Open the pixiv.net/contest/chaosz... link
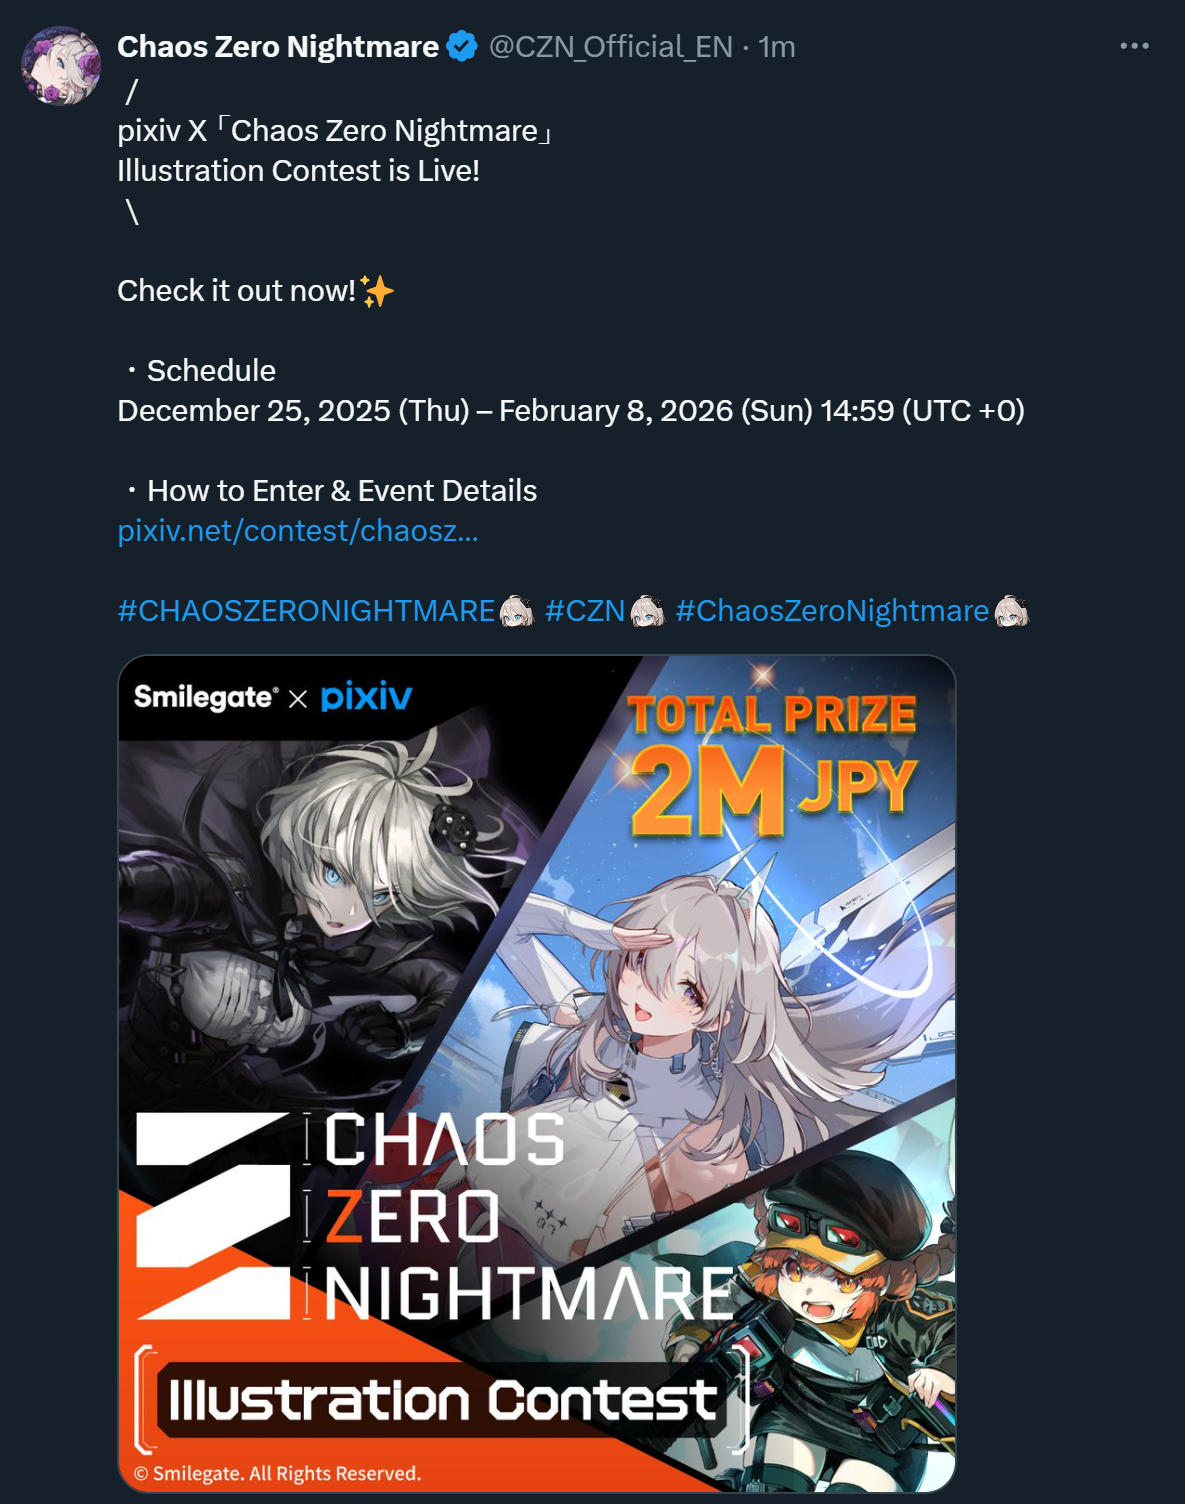Viewport: 1185px width, 1504px height. pos(298,531)
